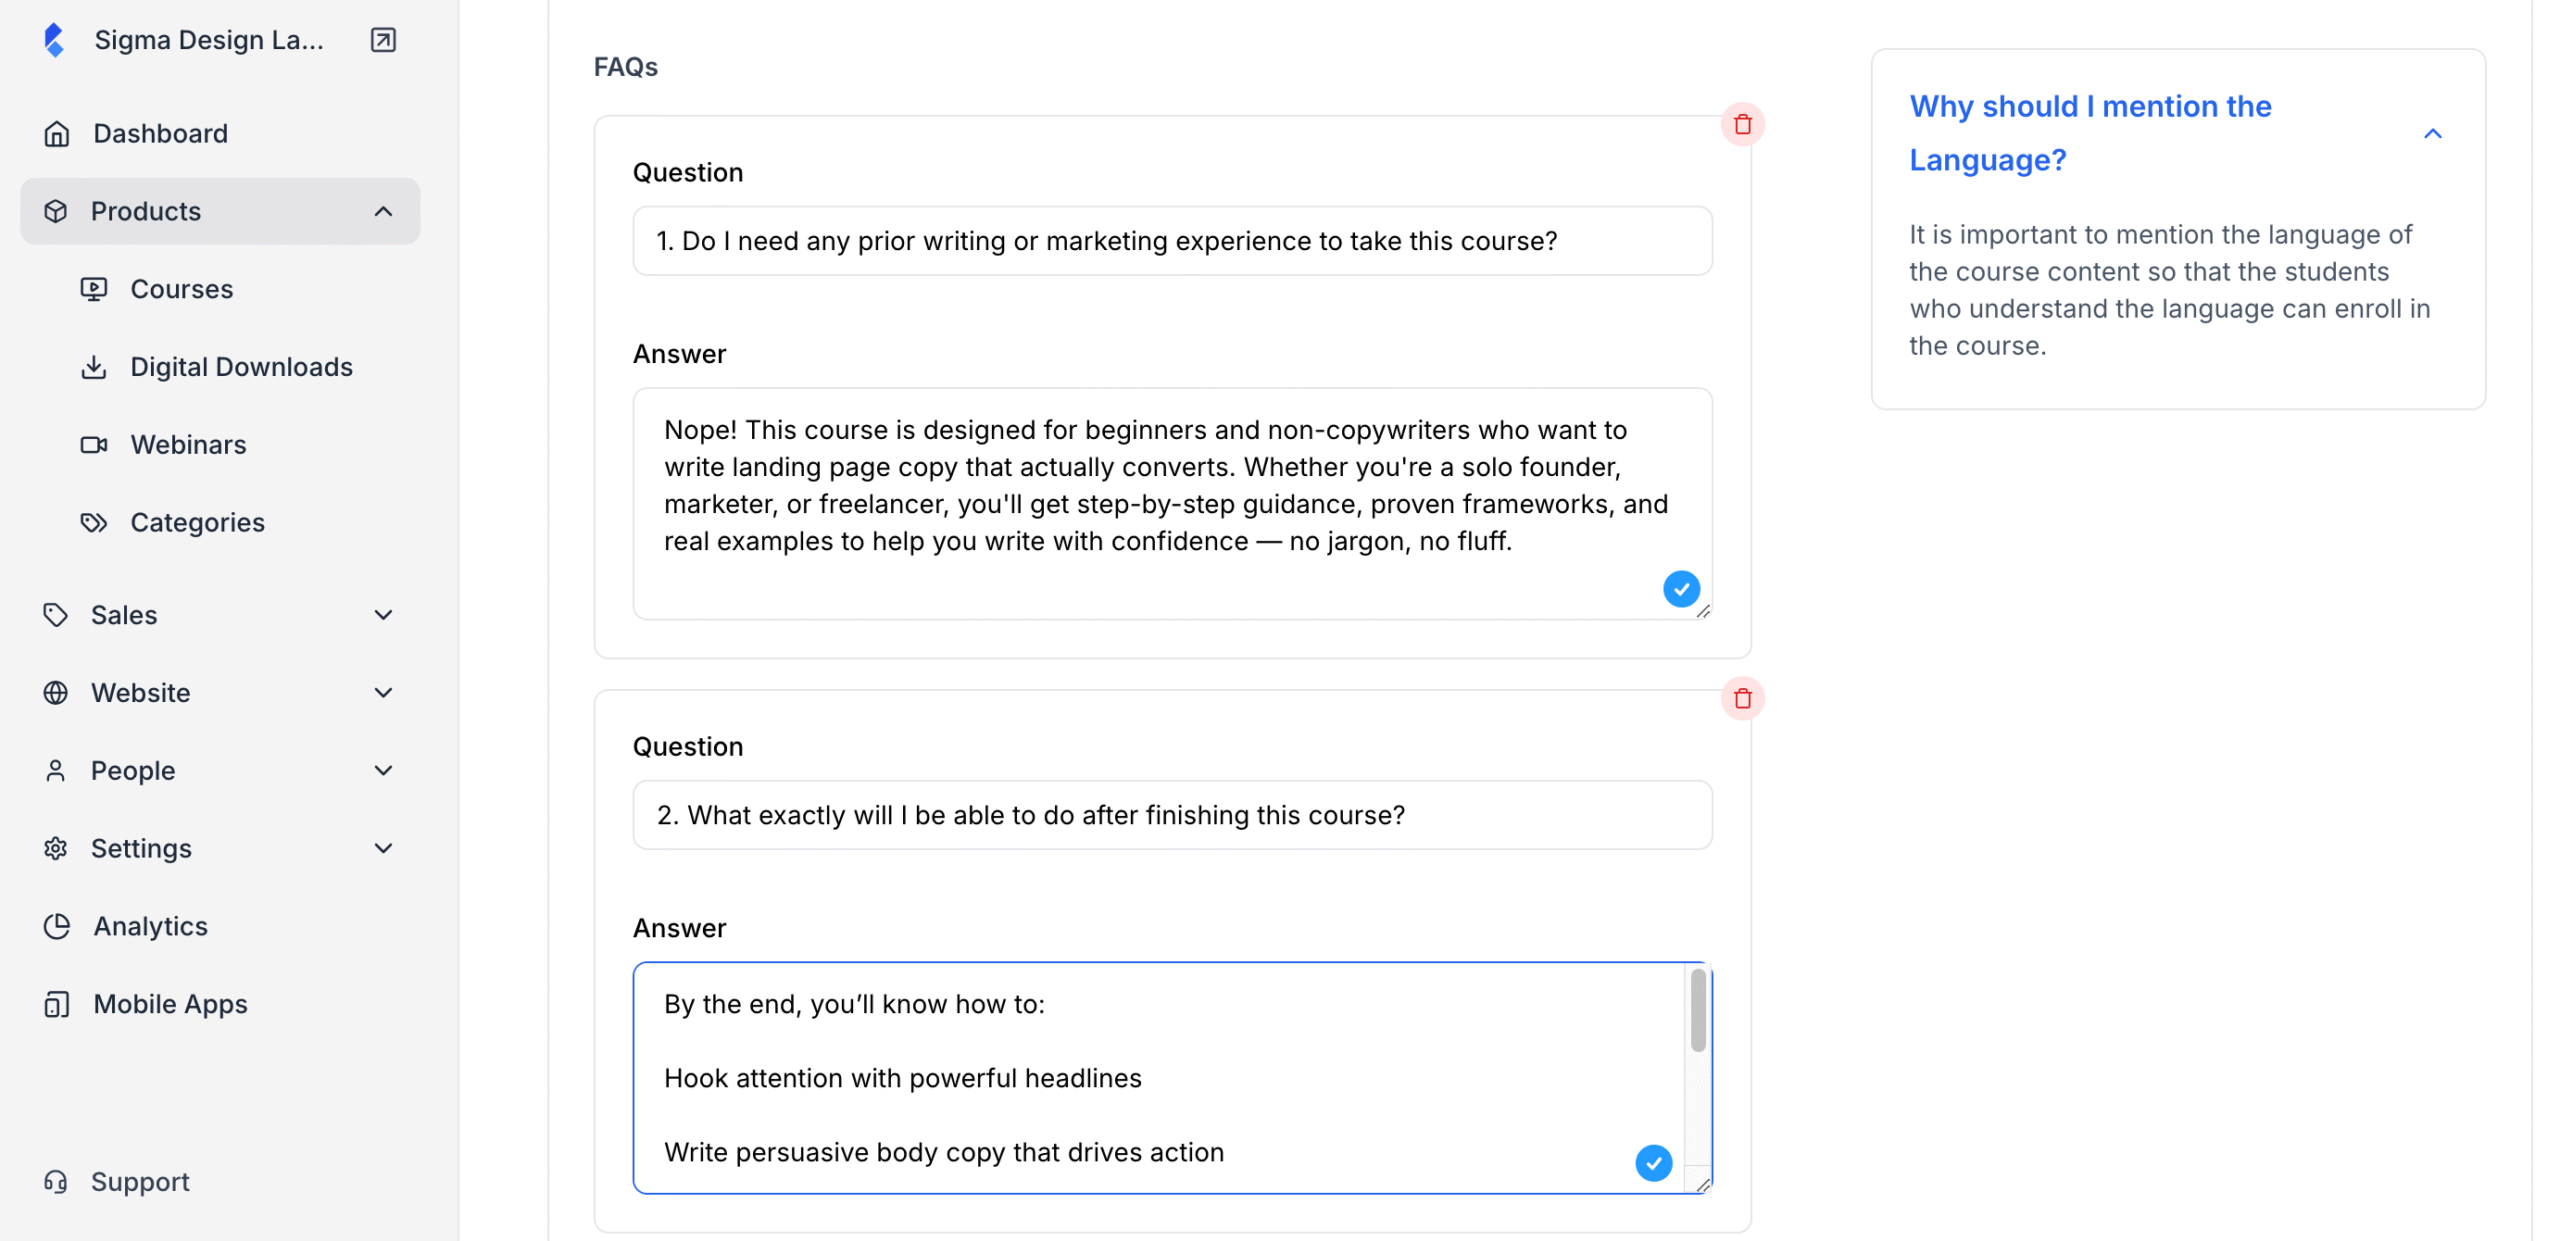This screenshot has height=1241, width=2560.
Task: Click the FAQs section heading
Action: click(x=626, y=67)
